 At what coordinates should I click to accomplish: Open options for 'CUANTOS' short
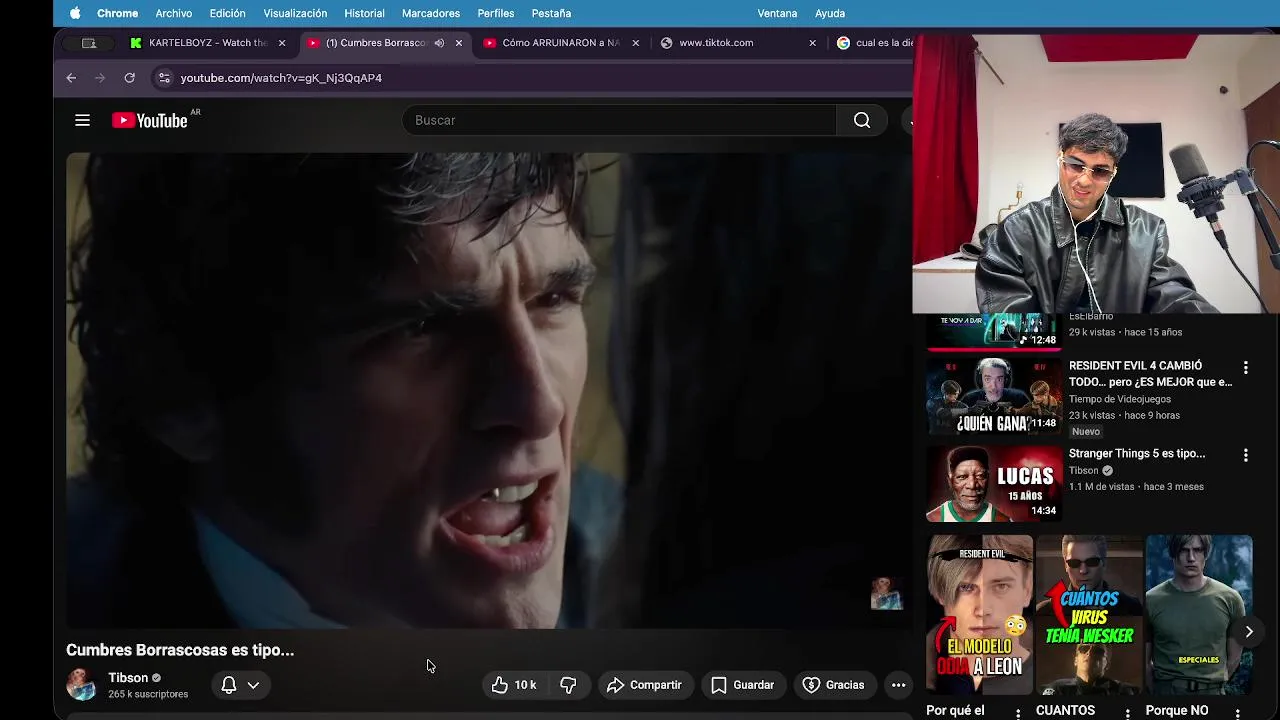(1127, 713)
